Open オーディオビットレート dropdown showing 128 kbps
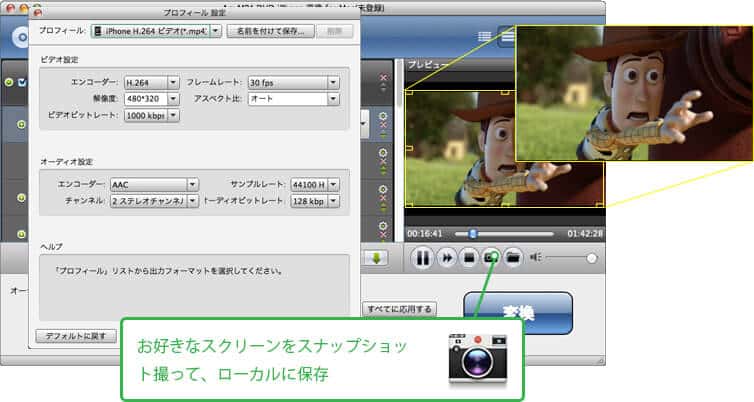Image resolution: width=754 pixels, height=402 pixels. click(x=315, y=201)
